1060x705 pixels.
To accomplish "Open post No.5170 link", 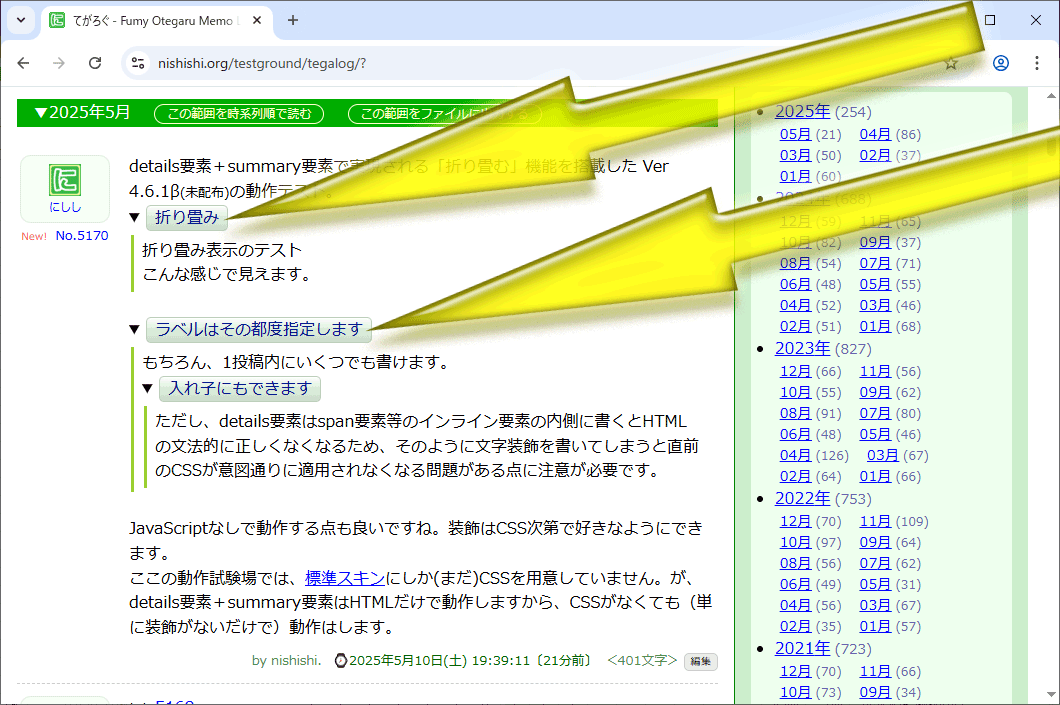I will (x=82, y=236).
